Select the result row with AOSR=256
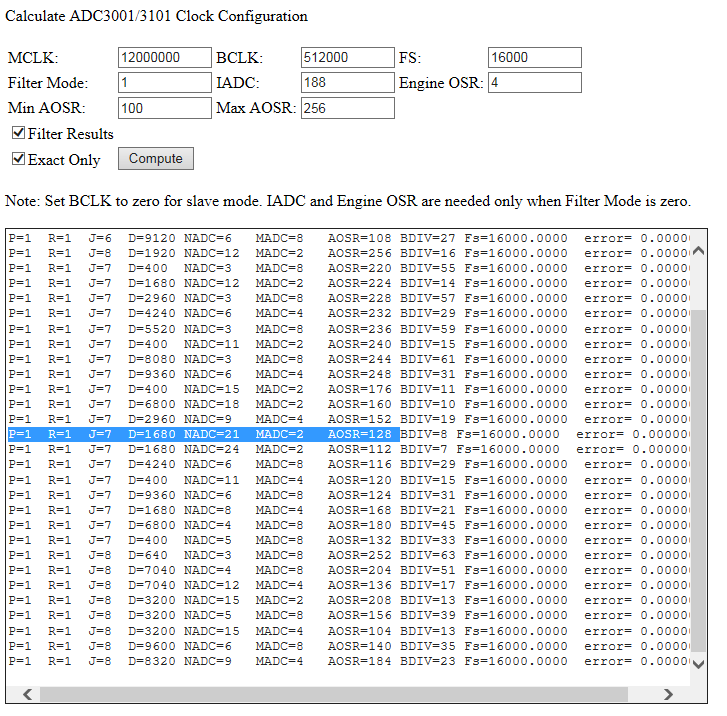The width and height of the screenshot is (727, 716). point(349,253)
